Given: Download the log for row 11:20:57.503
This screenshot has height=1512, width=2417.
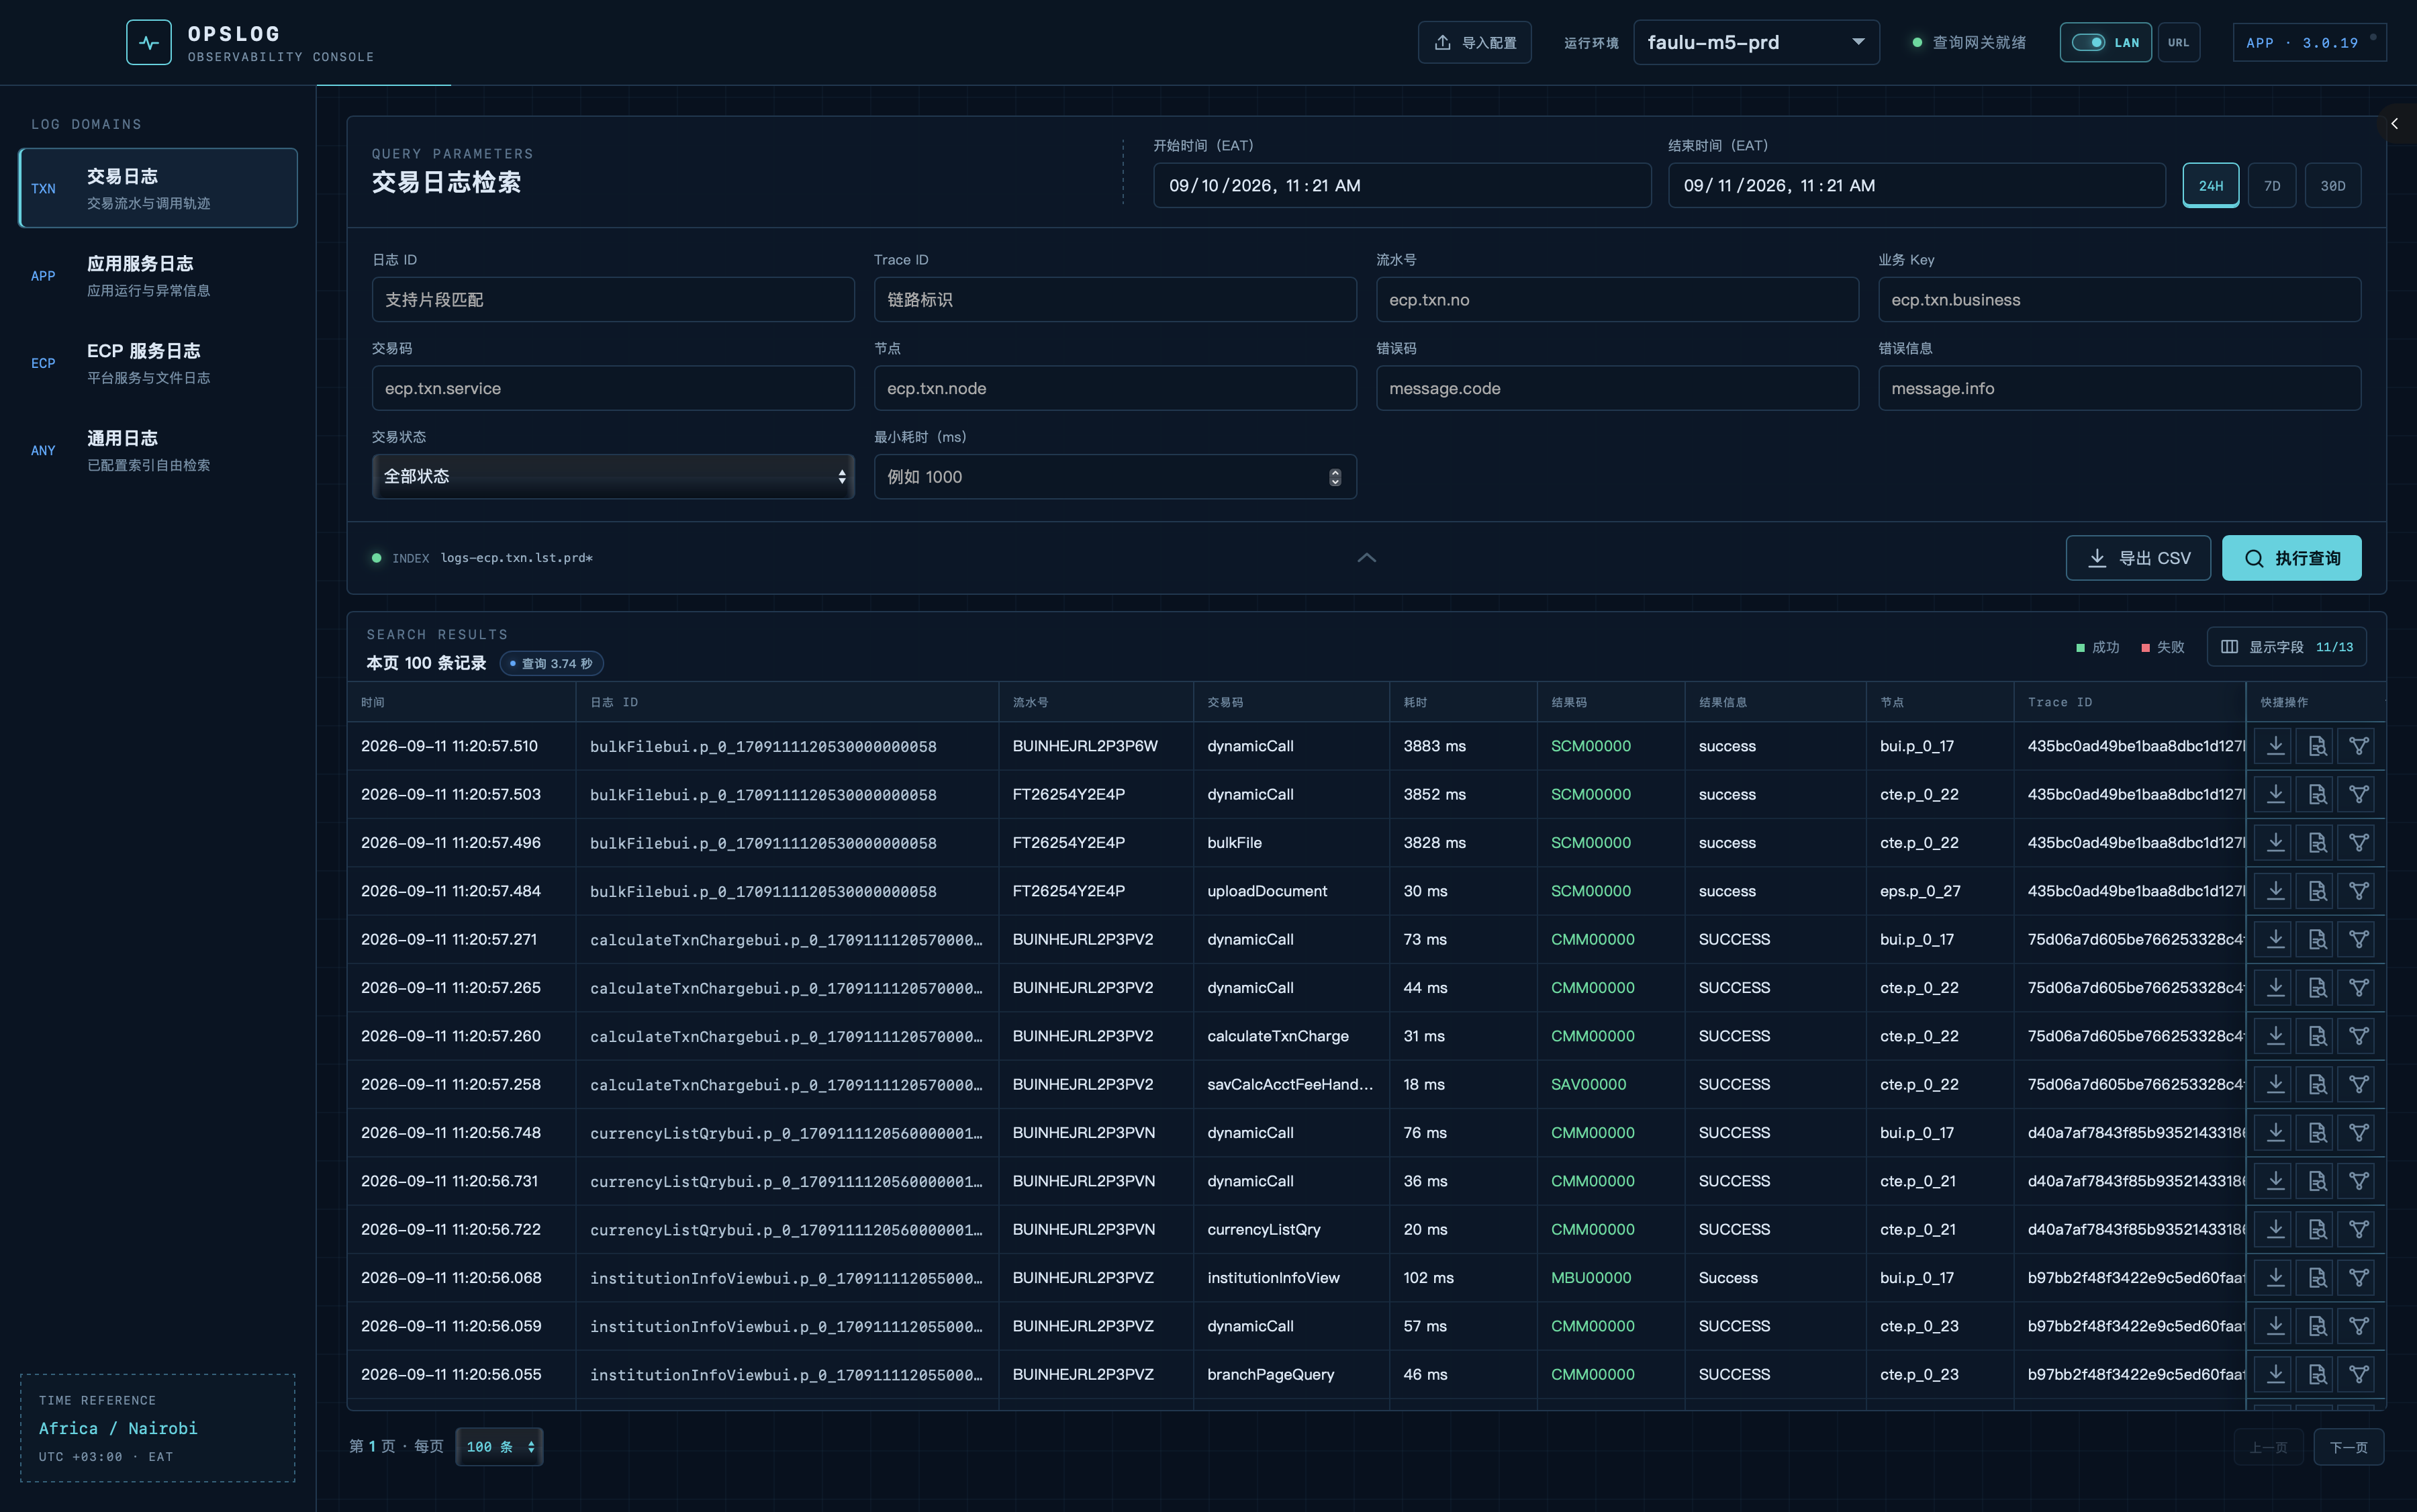Looking at the screenshot, I should pos(2275,794).
